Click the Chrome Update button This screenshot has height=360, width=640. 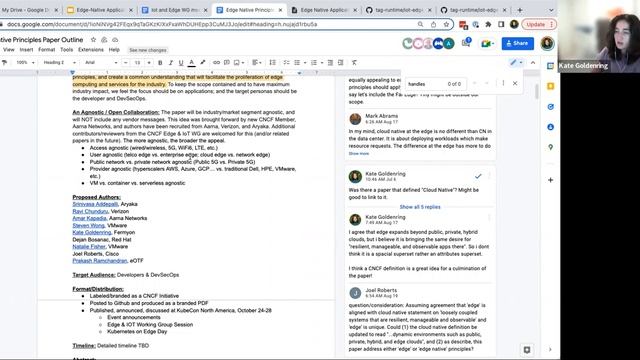click(x=538, y=24)
